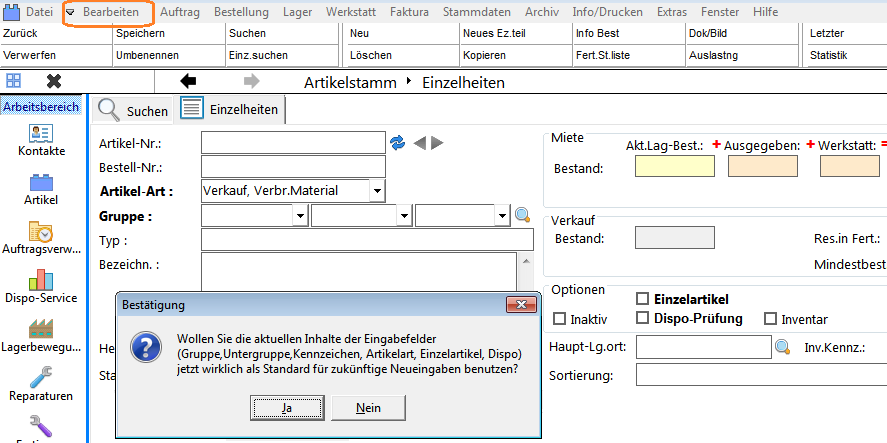
Task: Open the Bestellung menu
Action: coord(242,12)
